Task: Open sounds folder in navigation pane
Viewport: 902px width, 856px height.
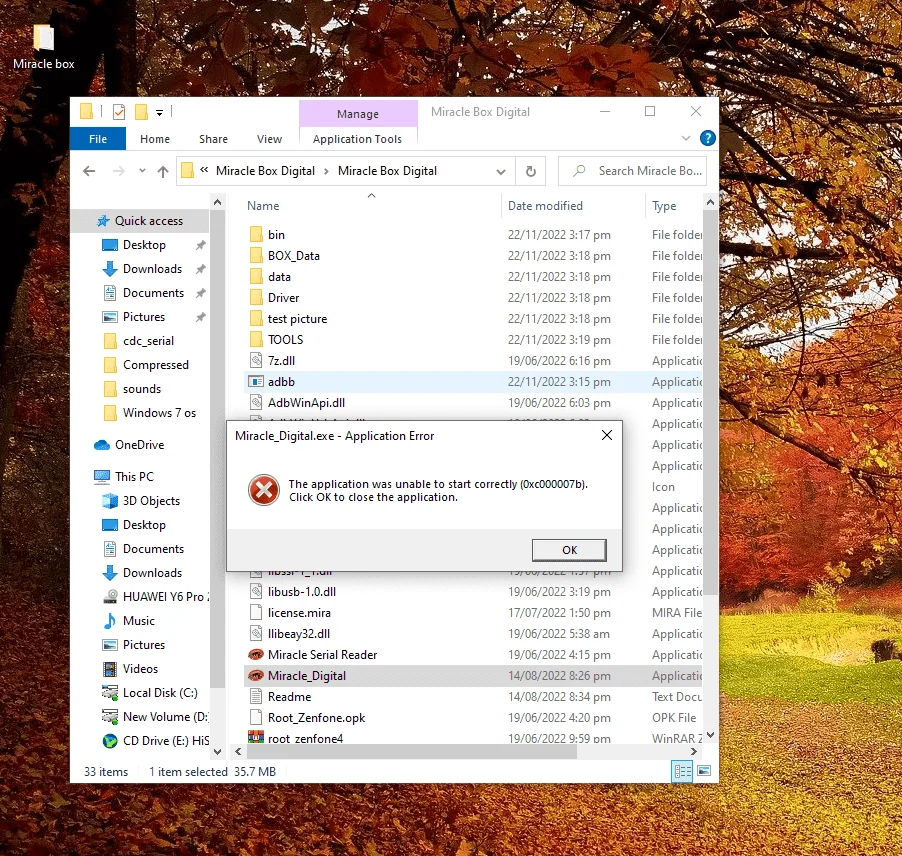Action: [142, 389]
